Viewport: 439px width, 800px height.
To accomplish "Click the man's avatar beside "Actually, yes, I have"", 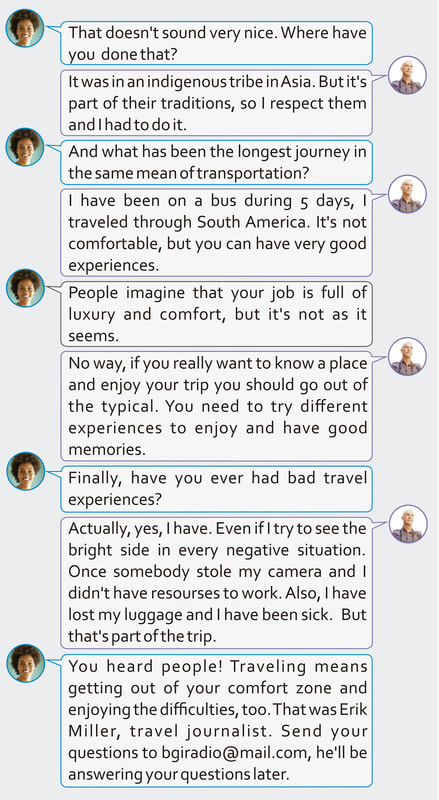I will tap(407, 524).
